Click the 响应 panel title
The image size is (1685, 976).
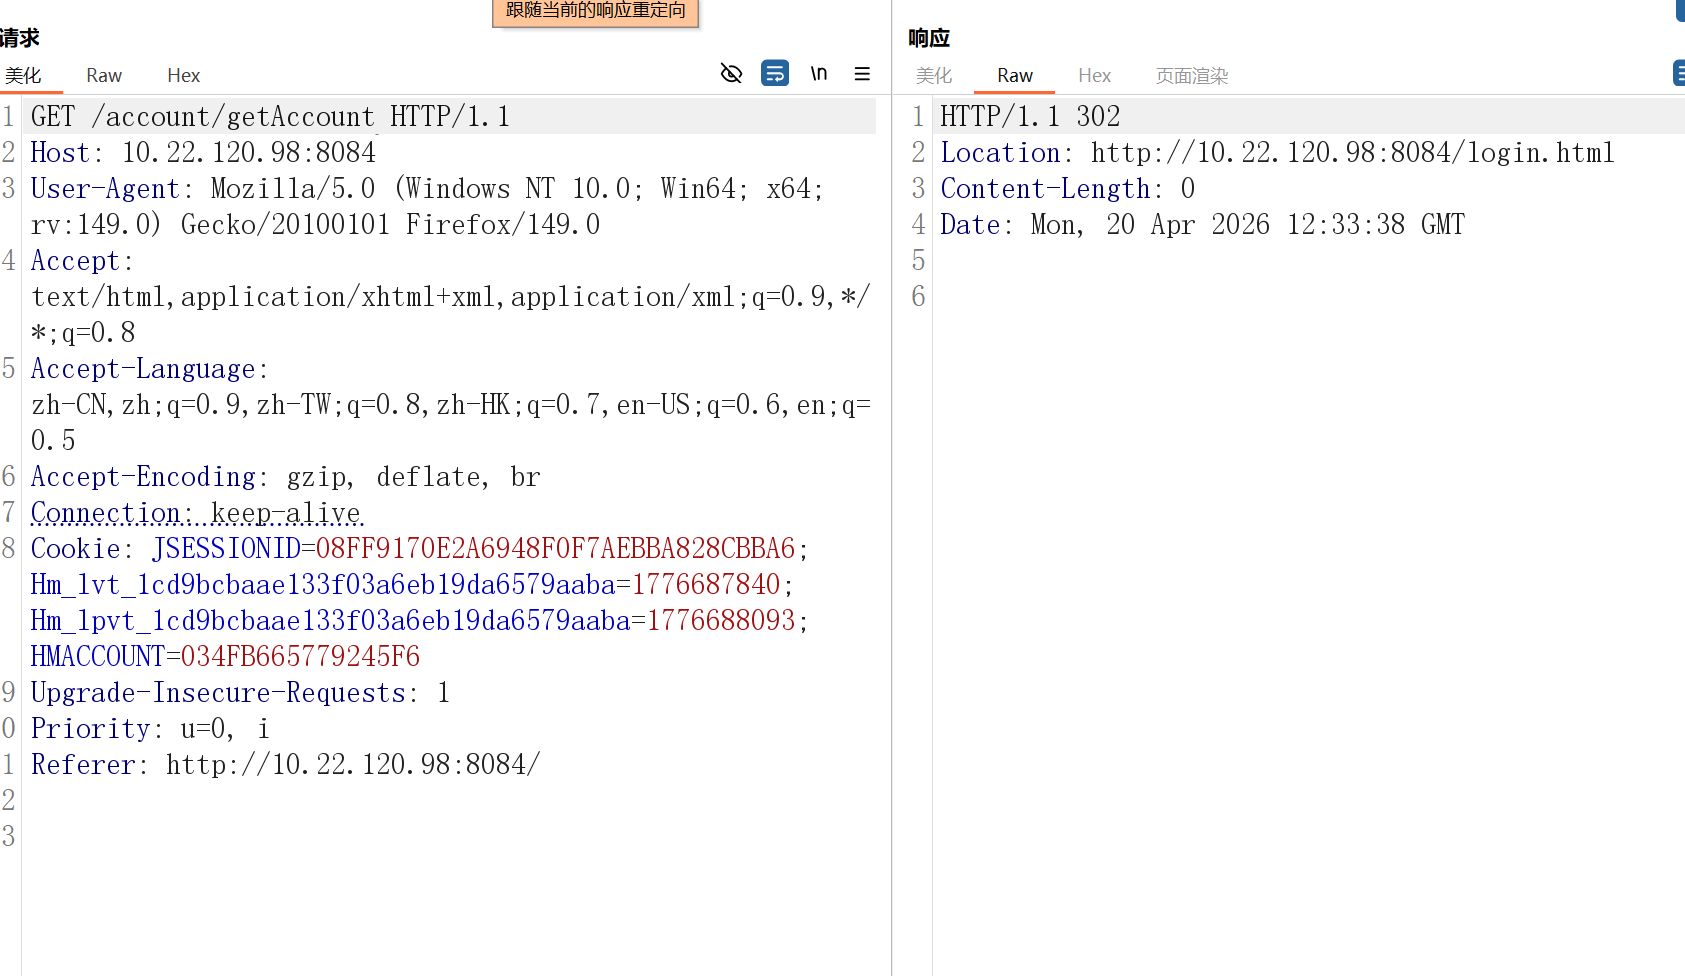click(x=929, y=38)
